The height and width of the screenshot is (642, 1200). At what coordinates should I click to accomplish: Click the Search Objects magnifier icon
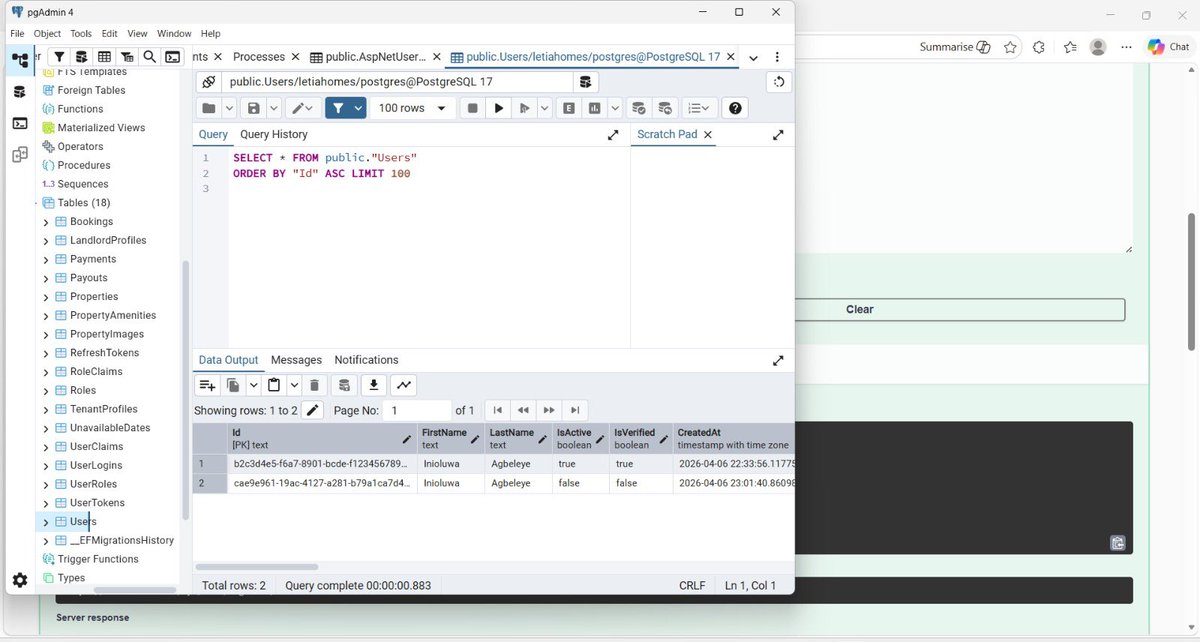click(x=150, y=57)
